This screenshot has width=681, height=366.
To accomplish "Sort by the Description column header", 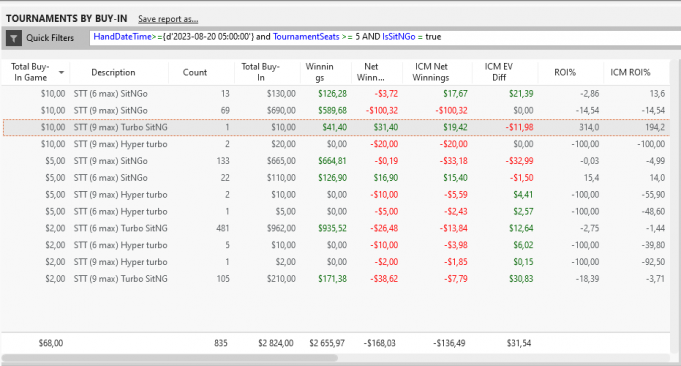I will [x=113, y=73].
